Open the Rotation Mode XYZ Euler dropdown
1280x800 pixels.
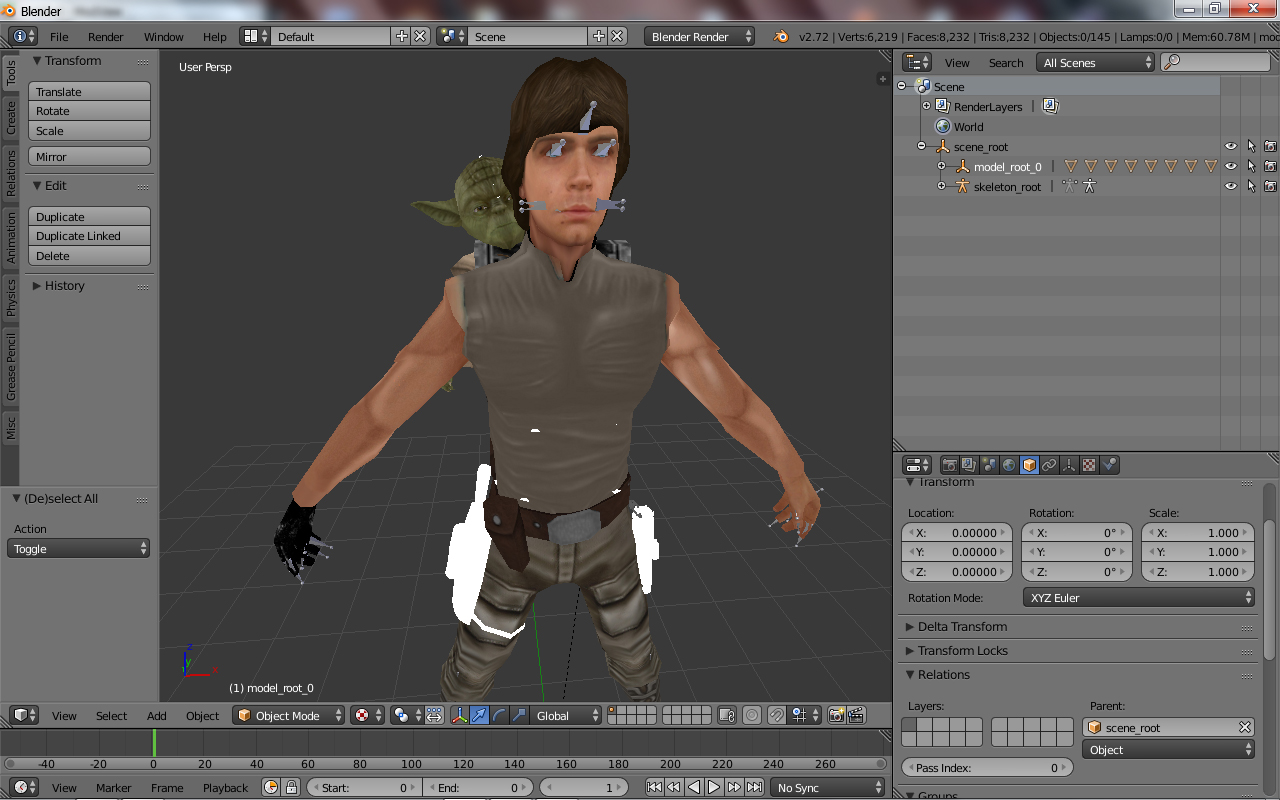(x=1139, y=597)
